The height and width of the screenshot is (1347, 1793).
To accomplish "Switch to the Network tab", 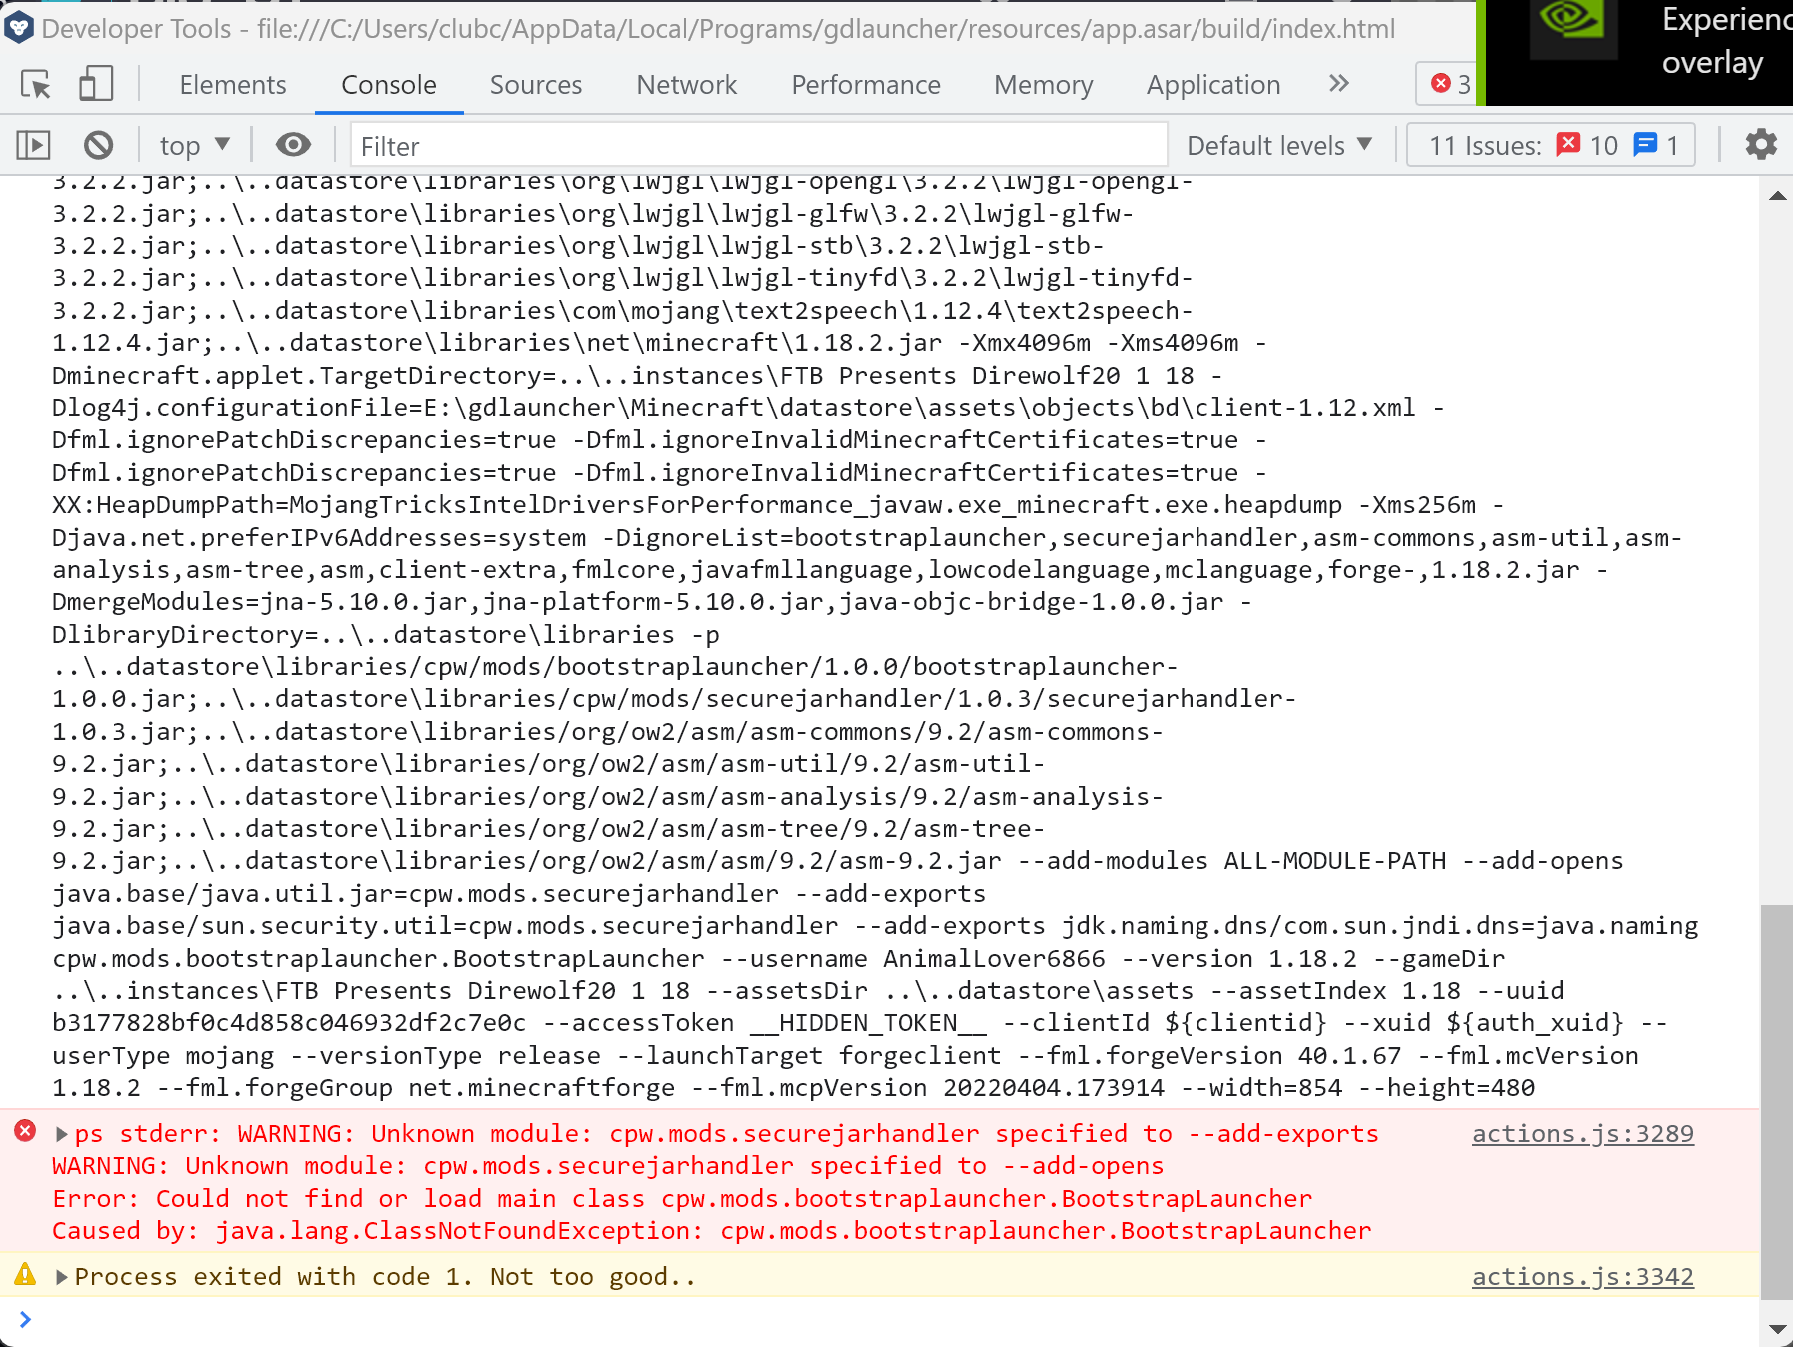I will (686, 85).
